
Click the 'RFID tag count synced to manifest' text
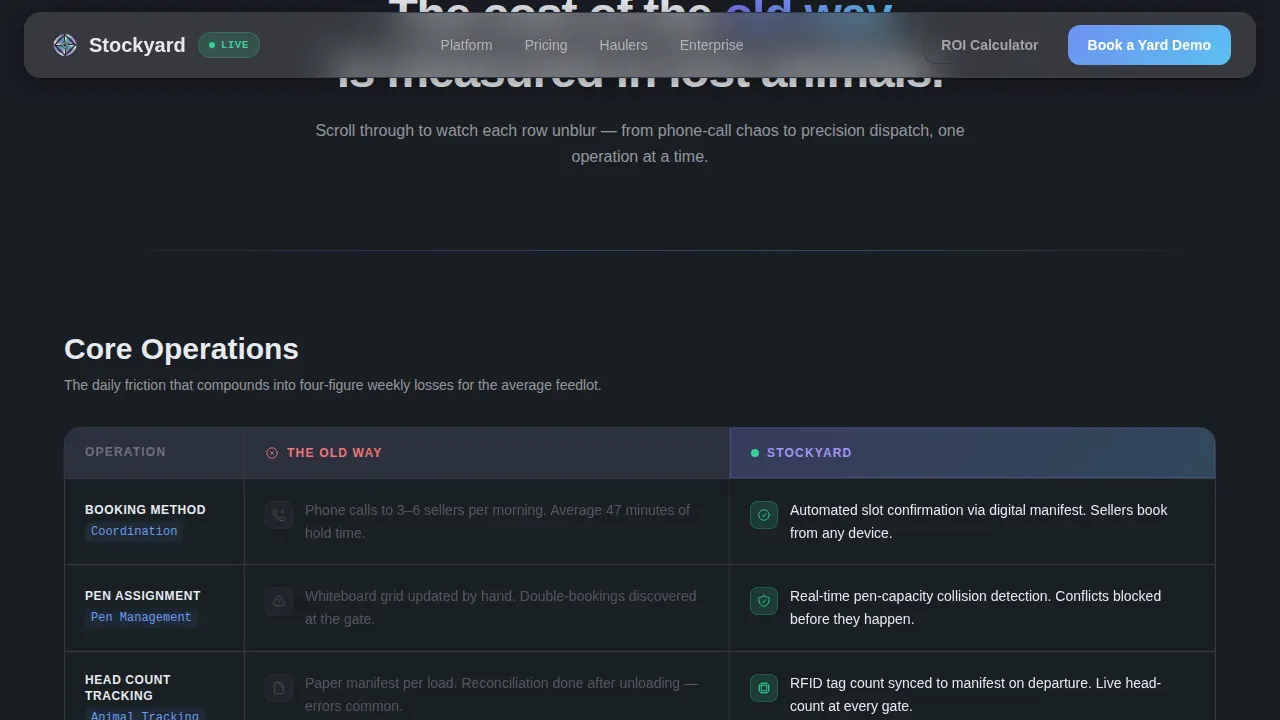click(975, 694)
